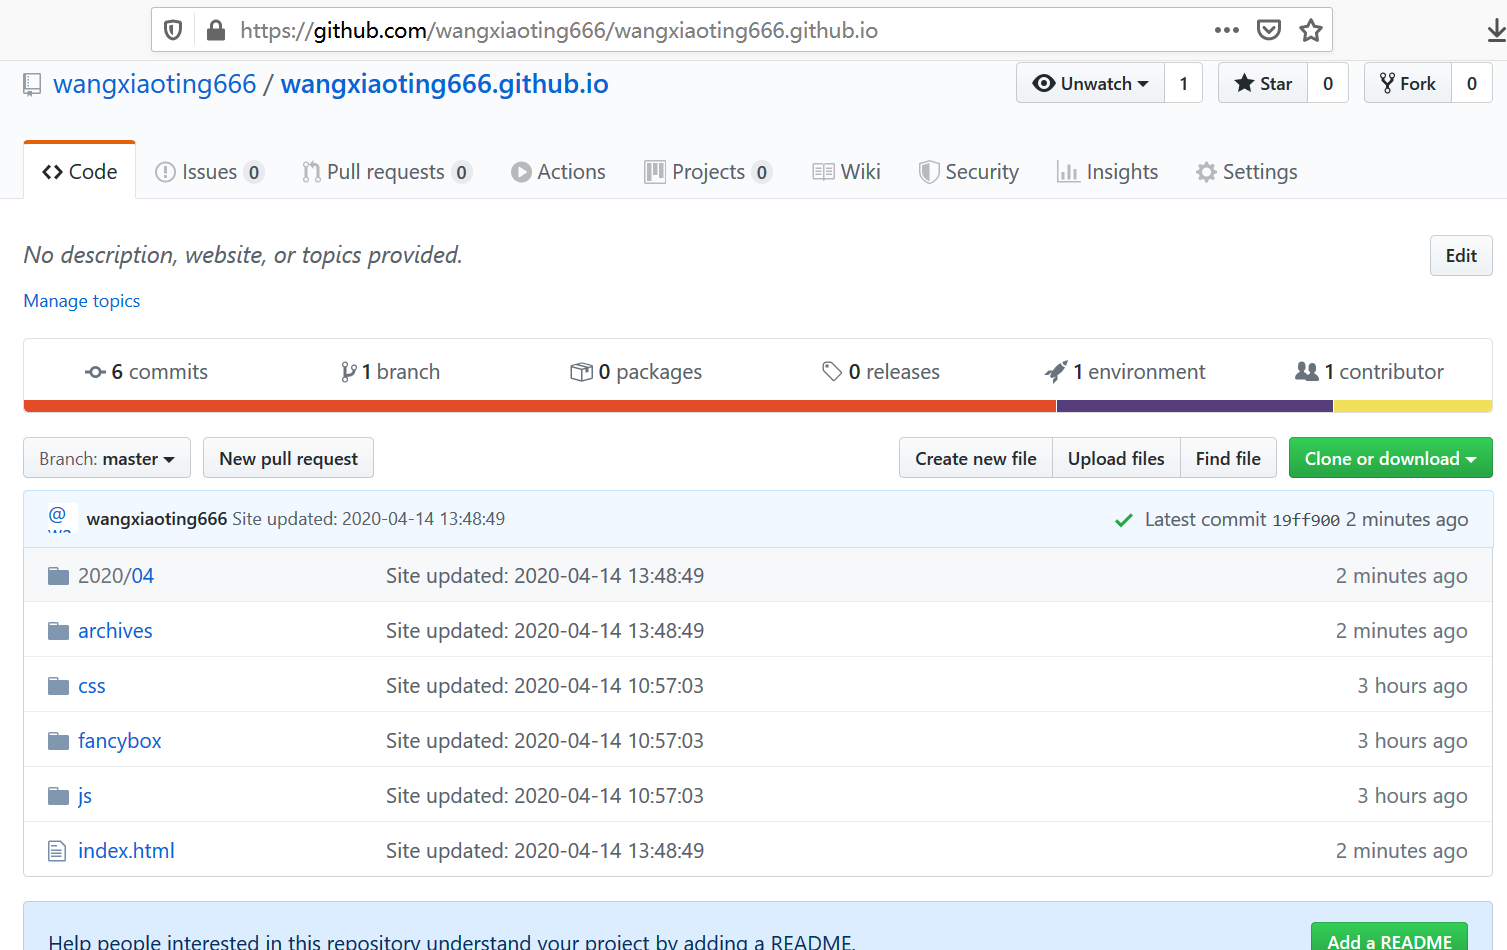Open the stargazers count 0
Screen dimensions: 1507x950
tap(1328, 83)
